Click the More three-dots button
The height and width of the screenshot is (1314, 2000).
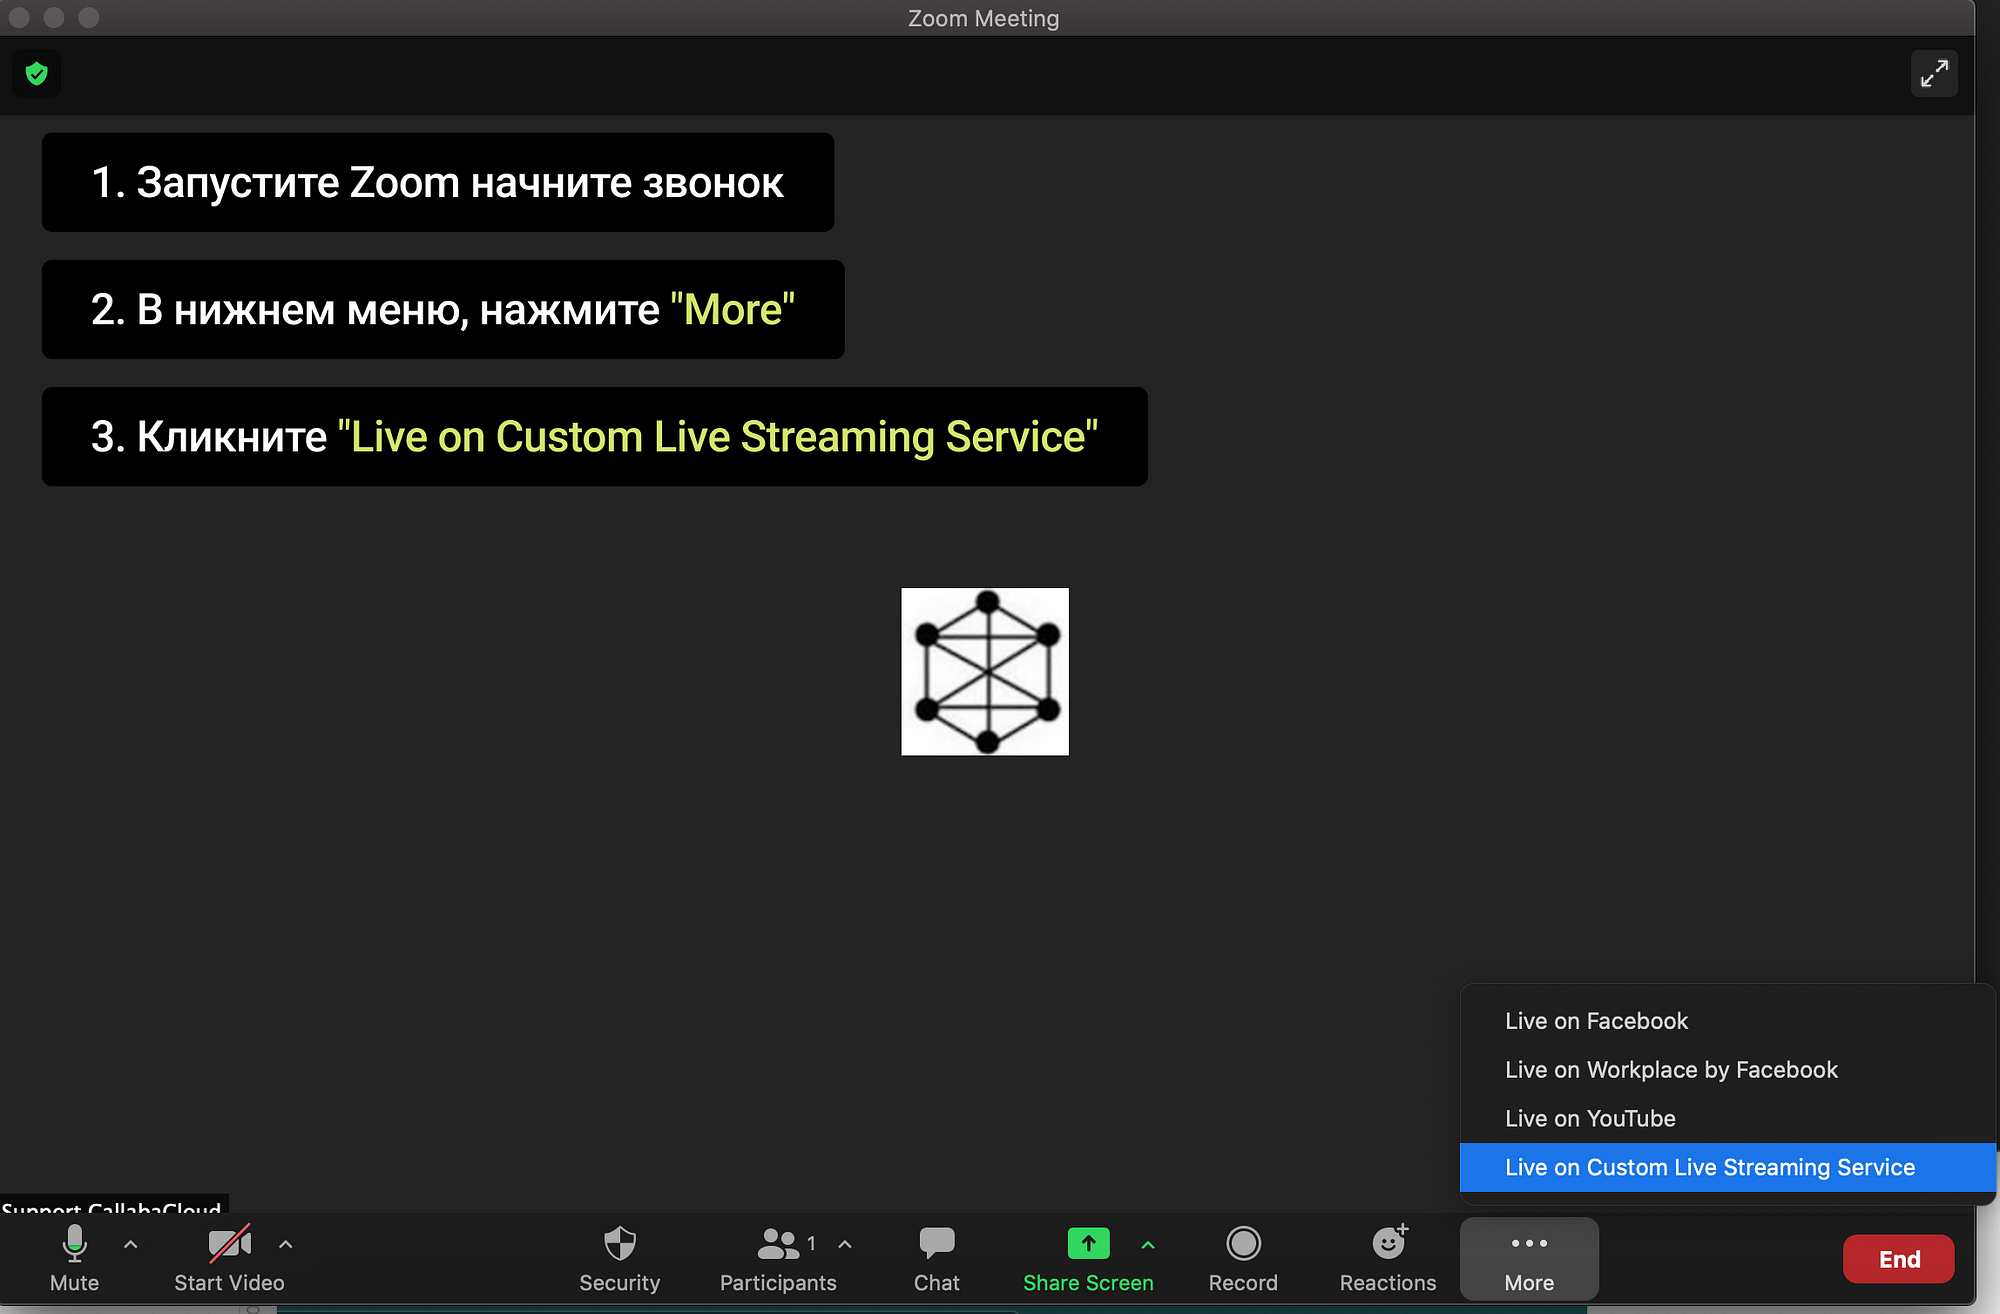(1529, 1259)
